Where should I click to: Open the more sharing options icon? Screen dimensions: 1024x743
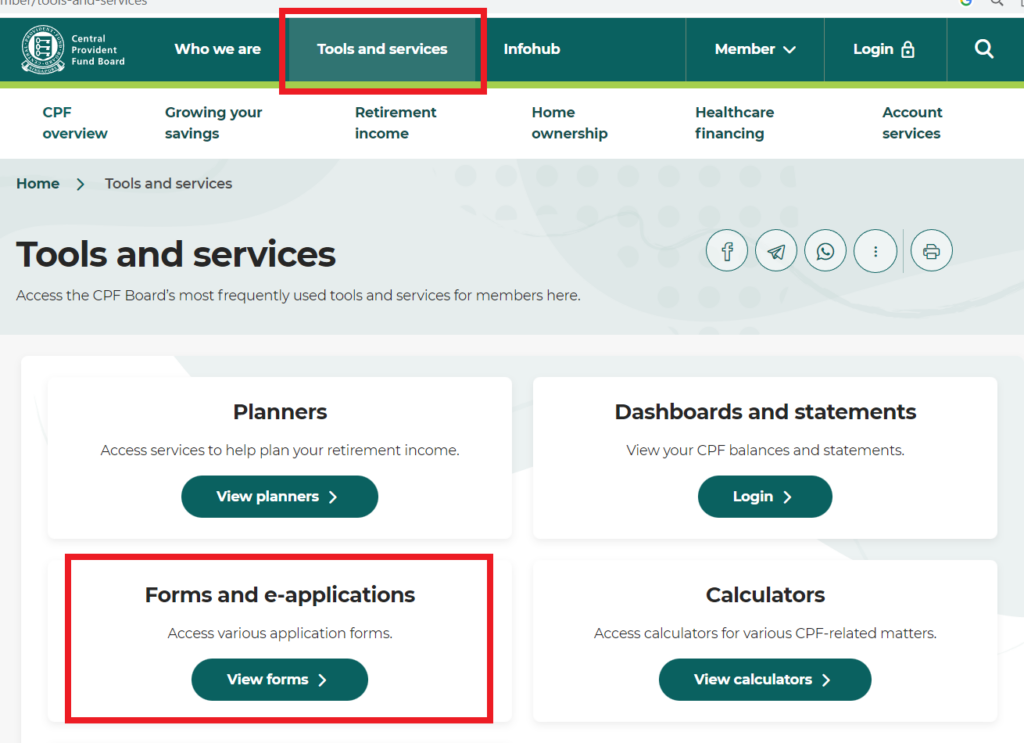click(x=875, y=251)
